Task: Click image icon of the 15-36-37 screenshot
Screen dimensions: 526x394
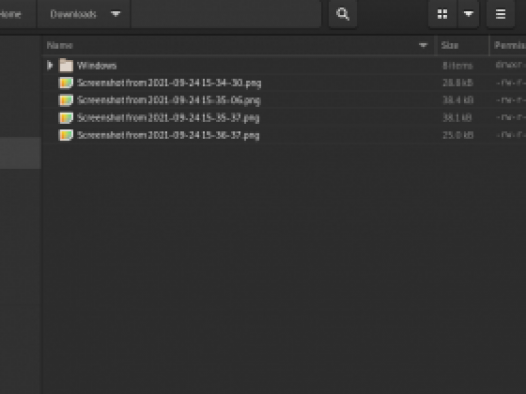Action: point(66,135)
